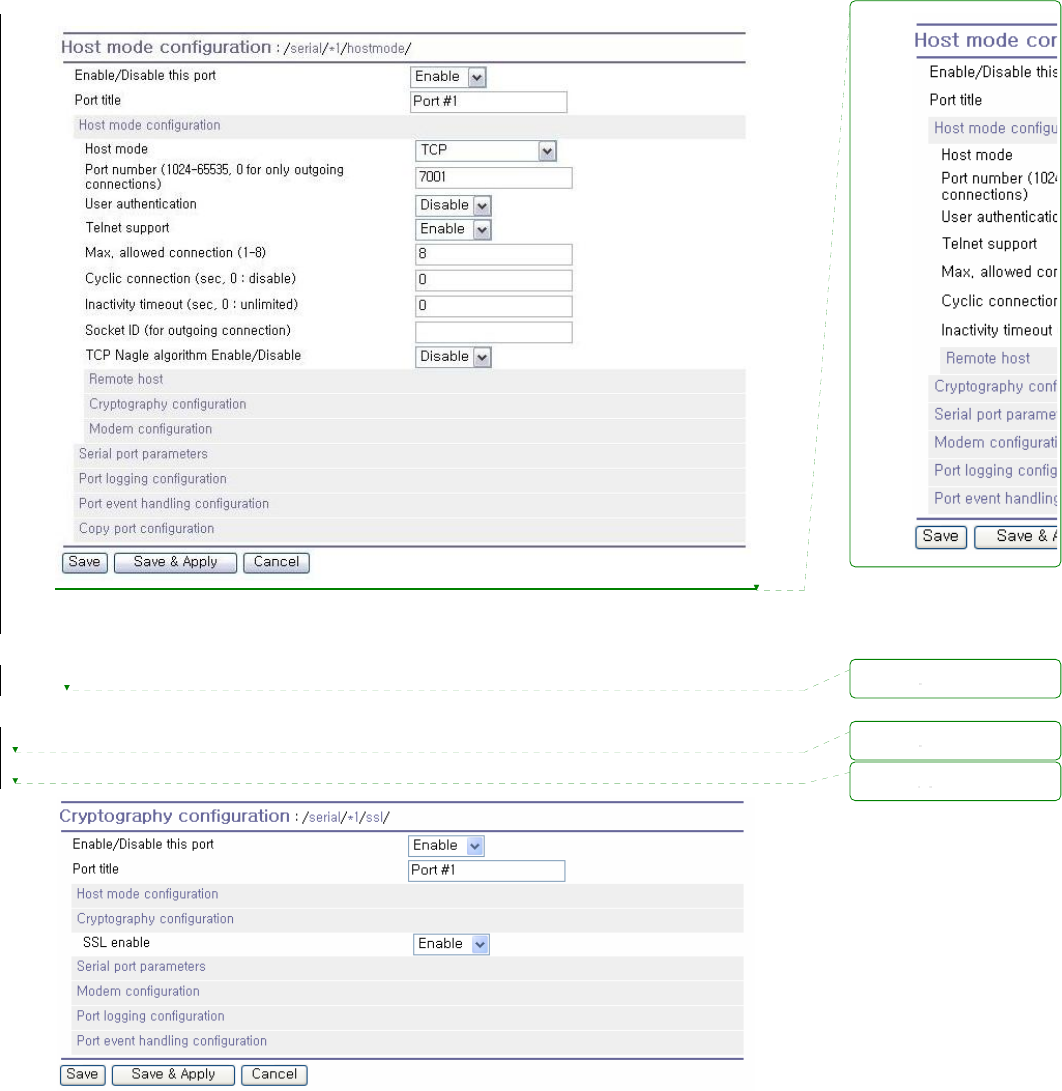Screen dimensions: 1062x1091
Task: Click Cancel button in Cryptography panel
Action: coord(274,1075)
